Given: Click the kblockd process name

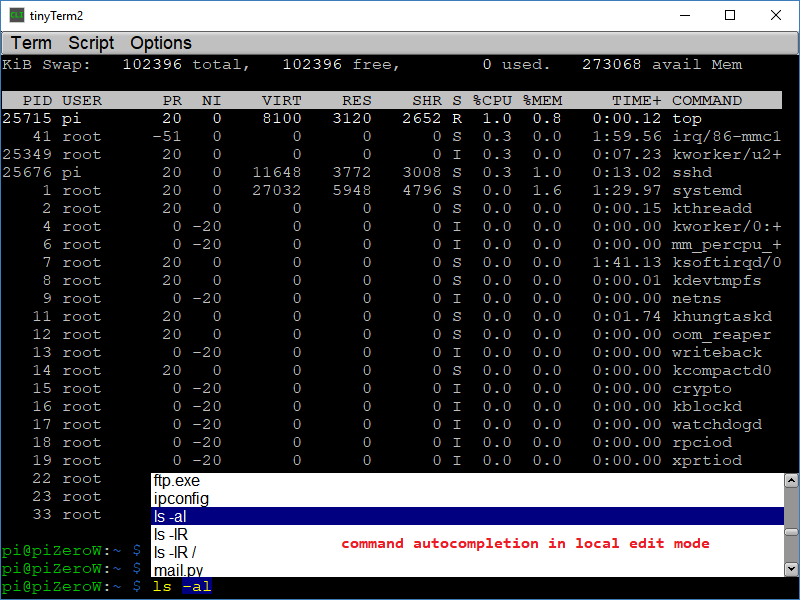Looking at the screenshot, I should point(707,407).
